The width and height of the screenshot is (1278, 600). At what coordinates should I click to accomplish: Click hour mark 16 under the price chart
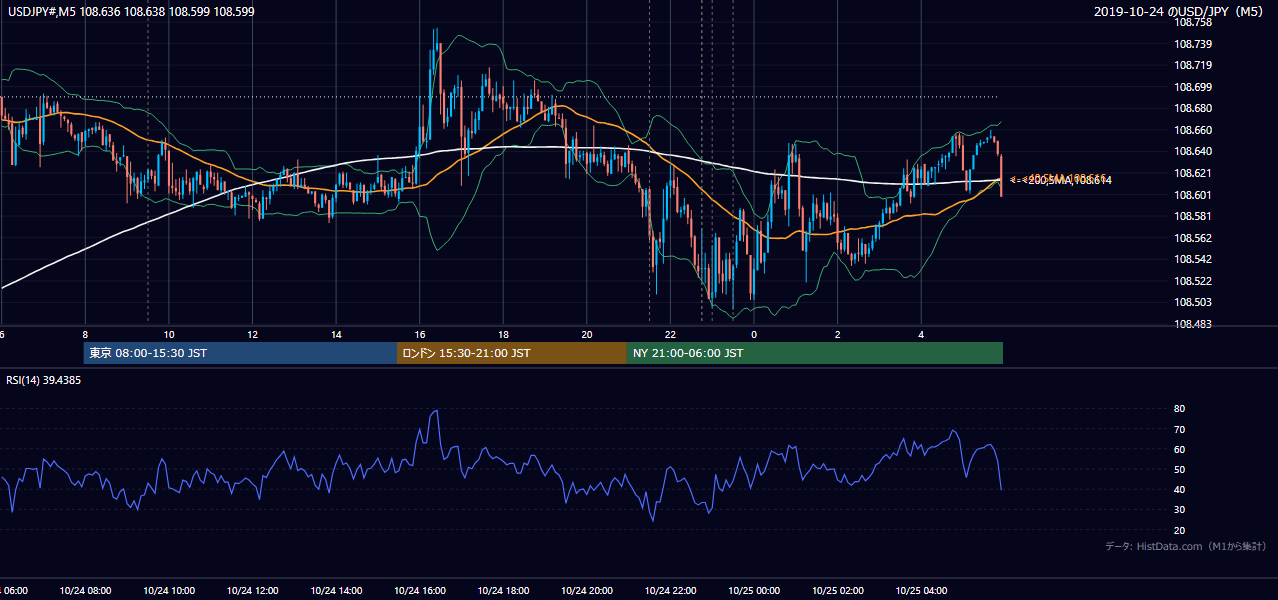point(420,334)
